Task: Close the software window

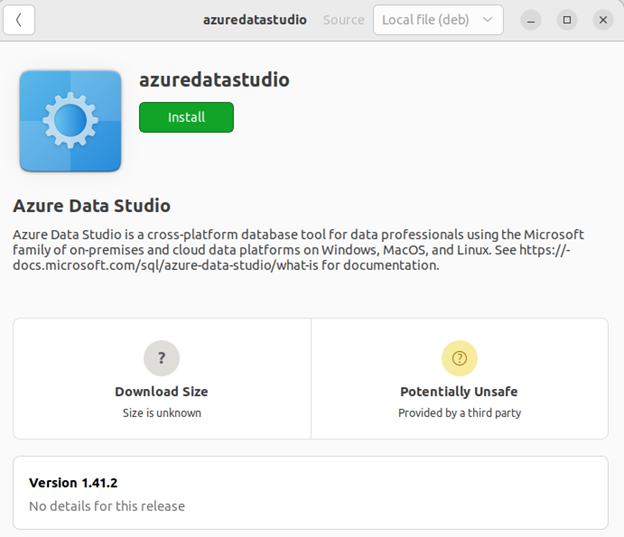Action: (603, 20)
